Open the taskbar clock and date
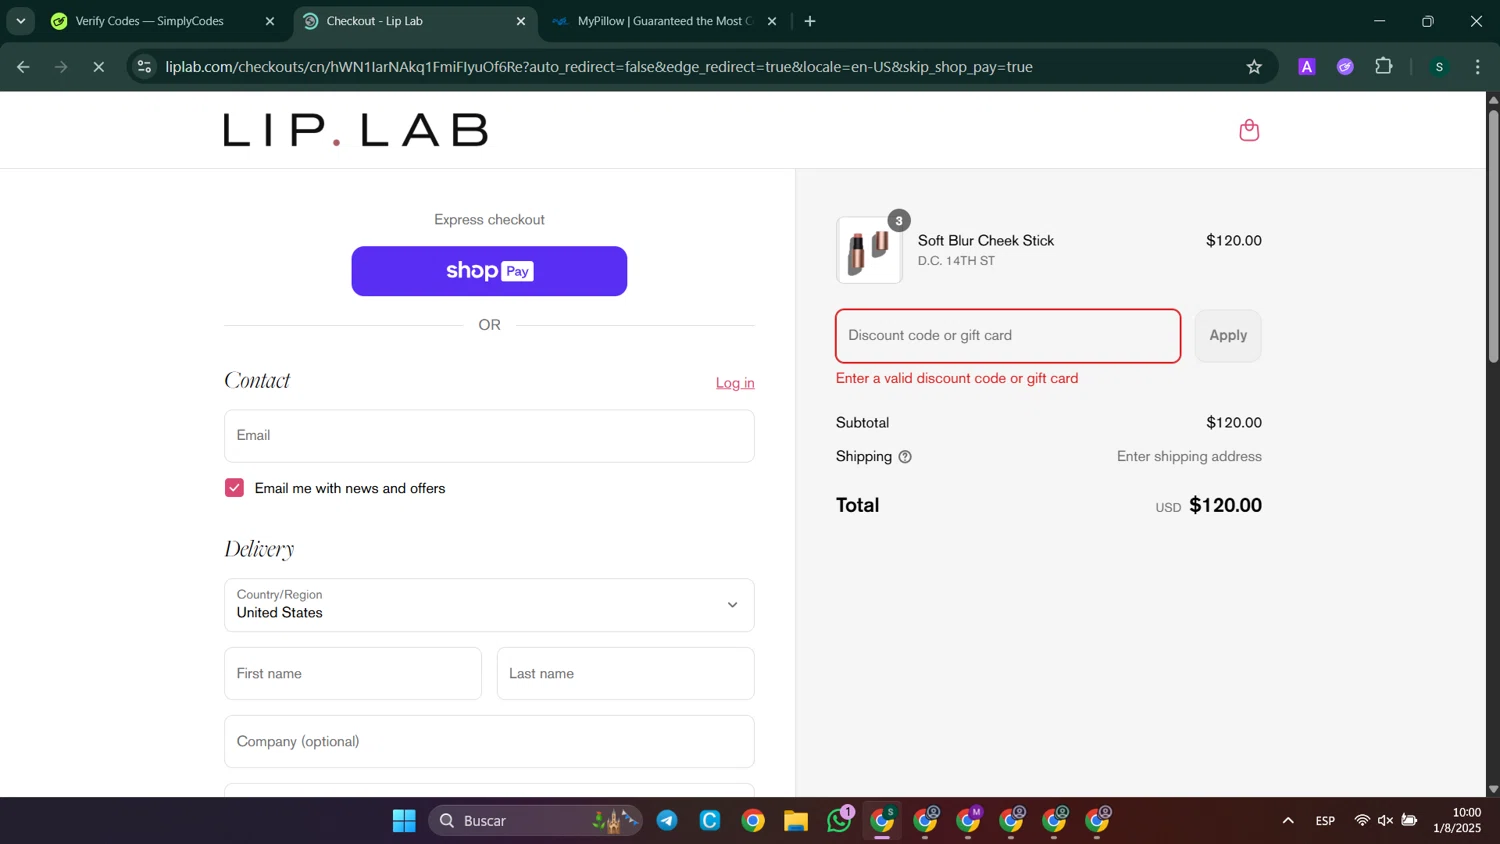 coord(1457,820)
